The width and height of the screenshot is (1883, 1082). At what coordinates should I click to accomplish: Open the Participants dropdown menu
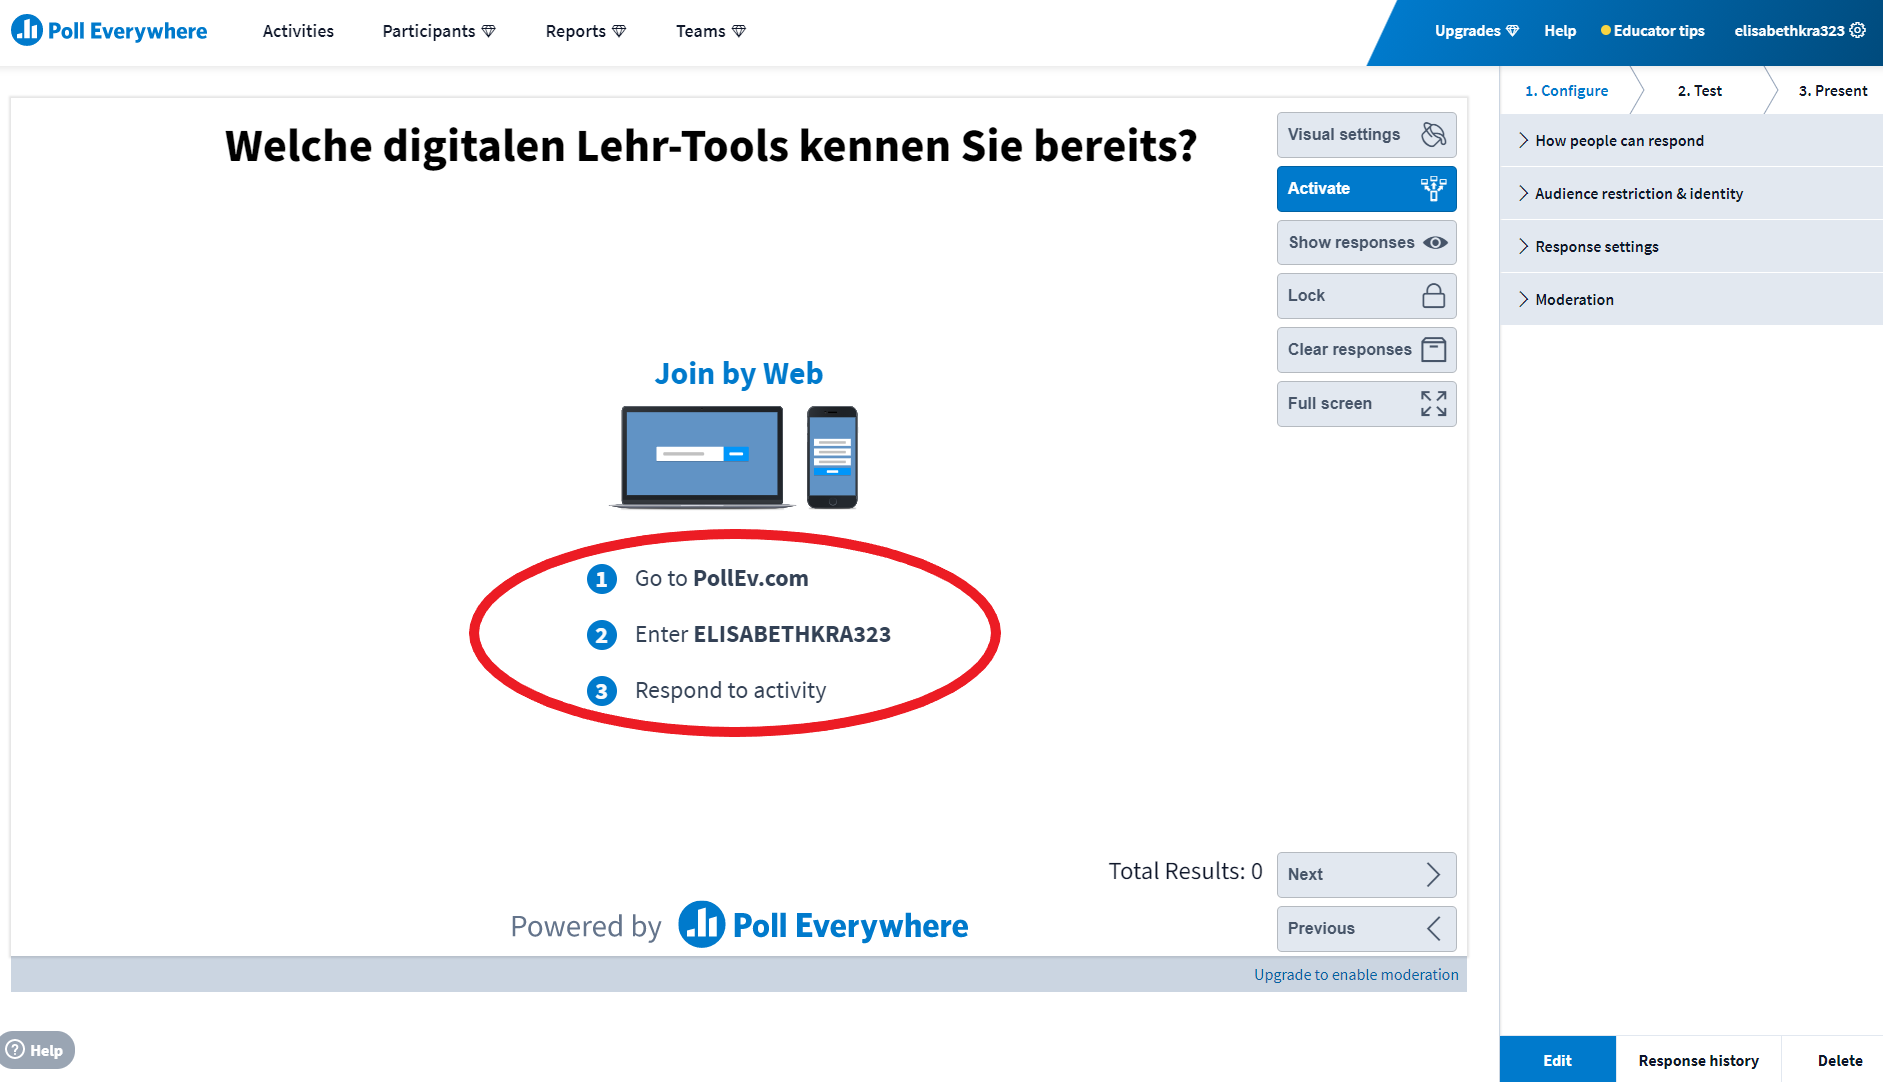click(438, 31)
